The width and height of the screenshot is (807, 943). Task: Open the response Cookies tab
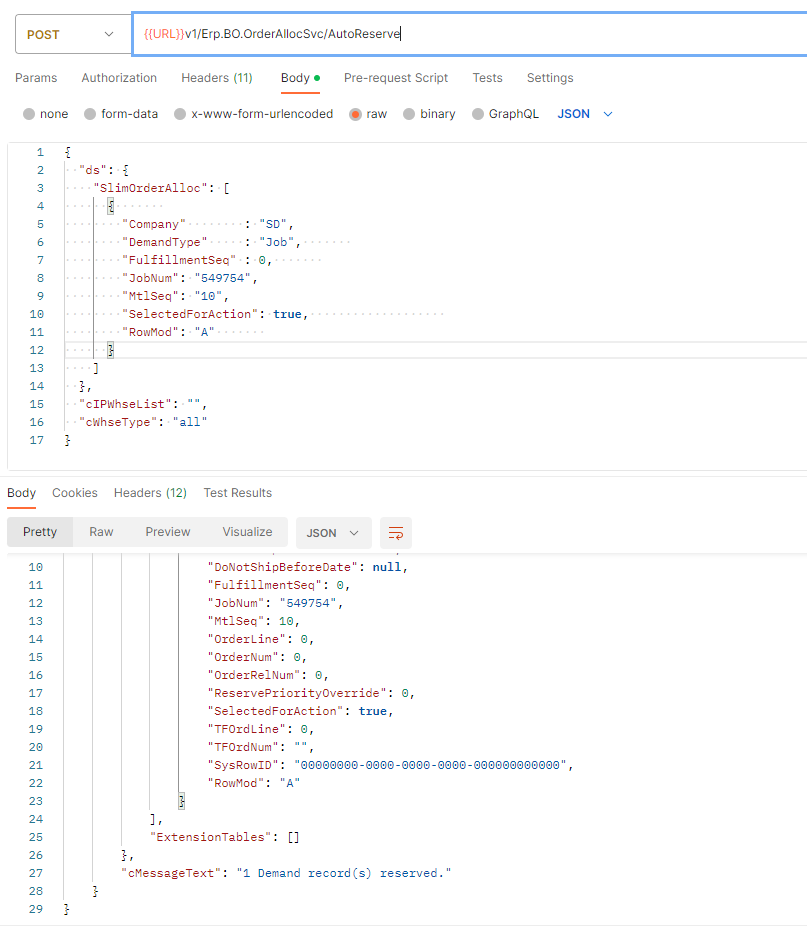[75, 493]
